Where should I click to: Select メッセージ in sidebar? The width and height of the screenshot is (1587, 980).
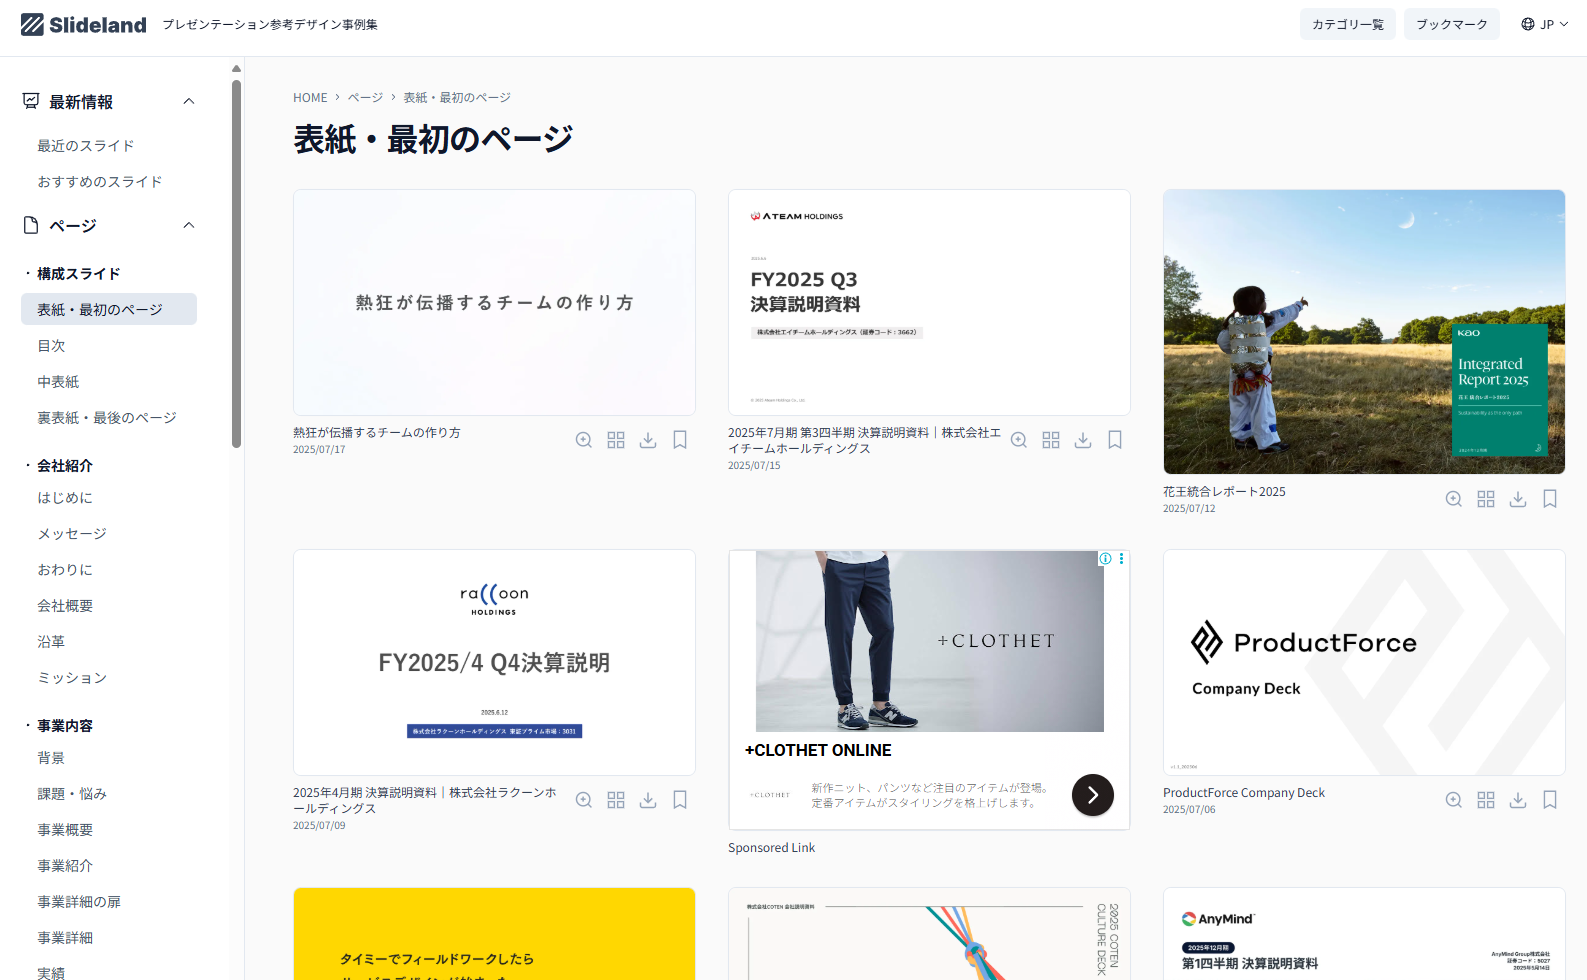click(x=72, y=534)
